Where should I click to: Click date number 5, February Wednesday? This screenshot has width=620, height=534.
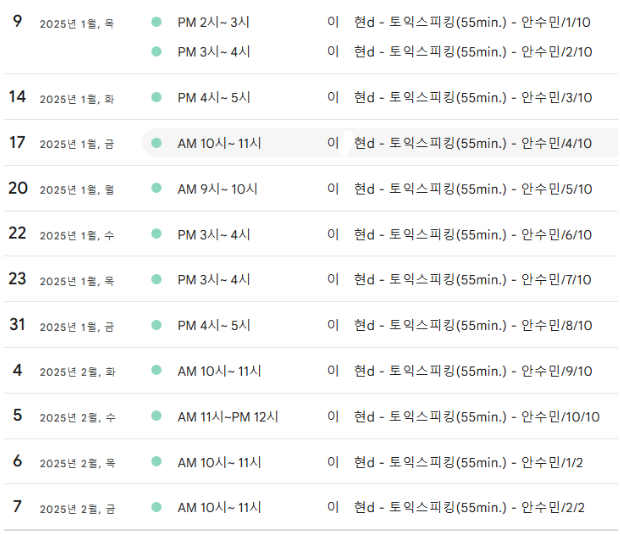pyautogui.click(x=17, y=416)
